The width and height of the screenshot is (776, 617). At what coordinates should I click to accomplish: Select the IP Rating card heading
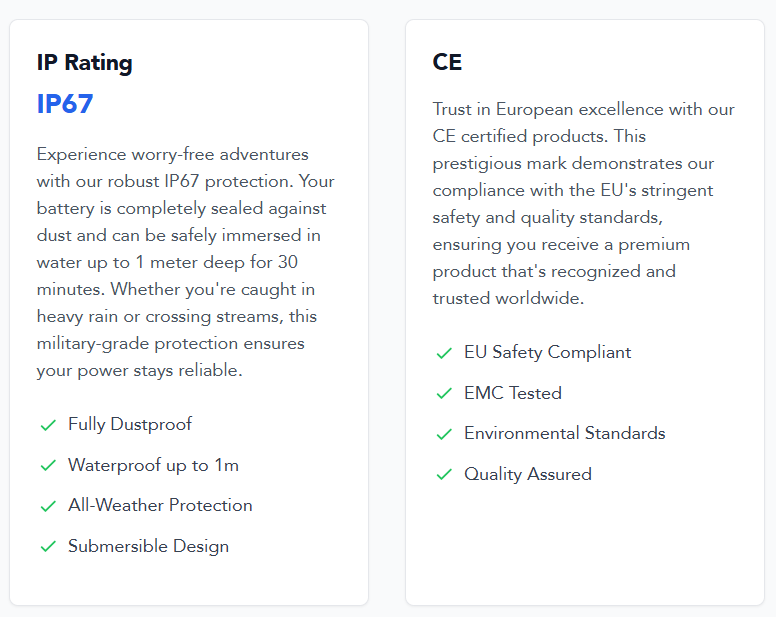(85, 63)
